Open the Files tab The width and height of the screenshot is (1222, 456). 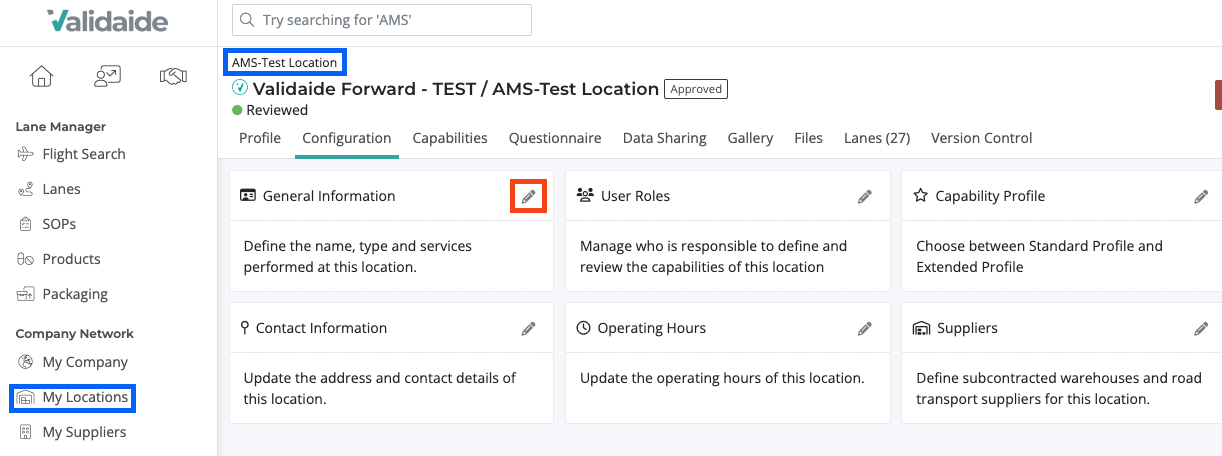[808, 138]
